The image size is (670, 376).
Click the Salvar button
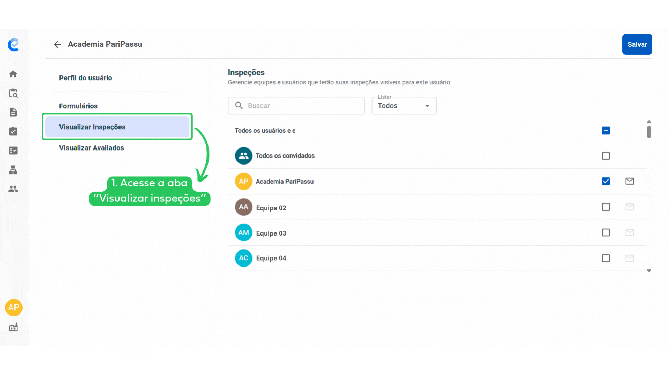637,44
